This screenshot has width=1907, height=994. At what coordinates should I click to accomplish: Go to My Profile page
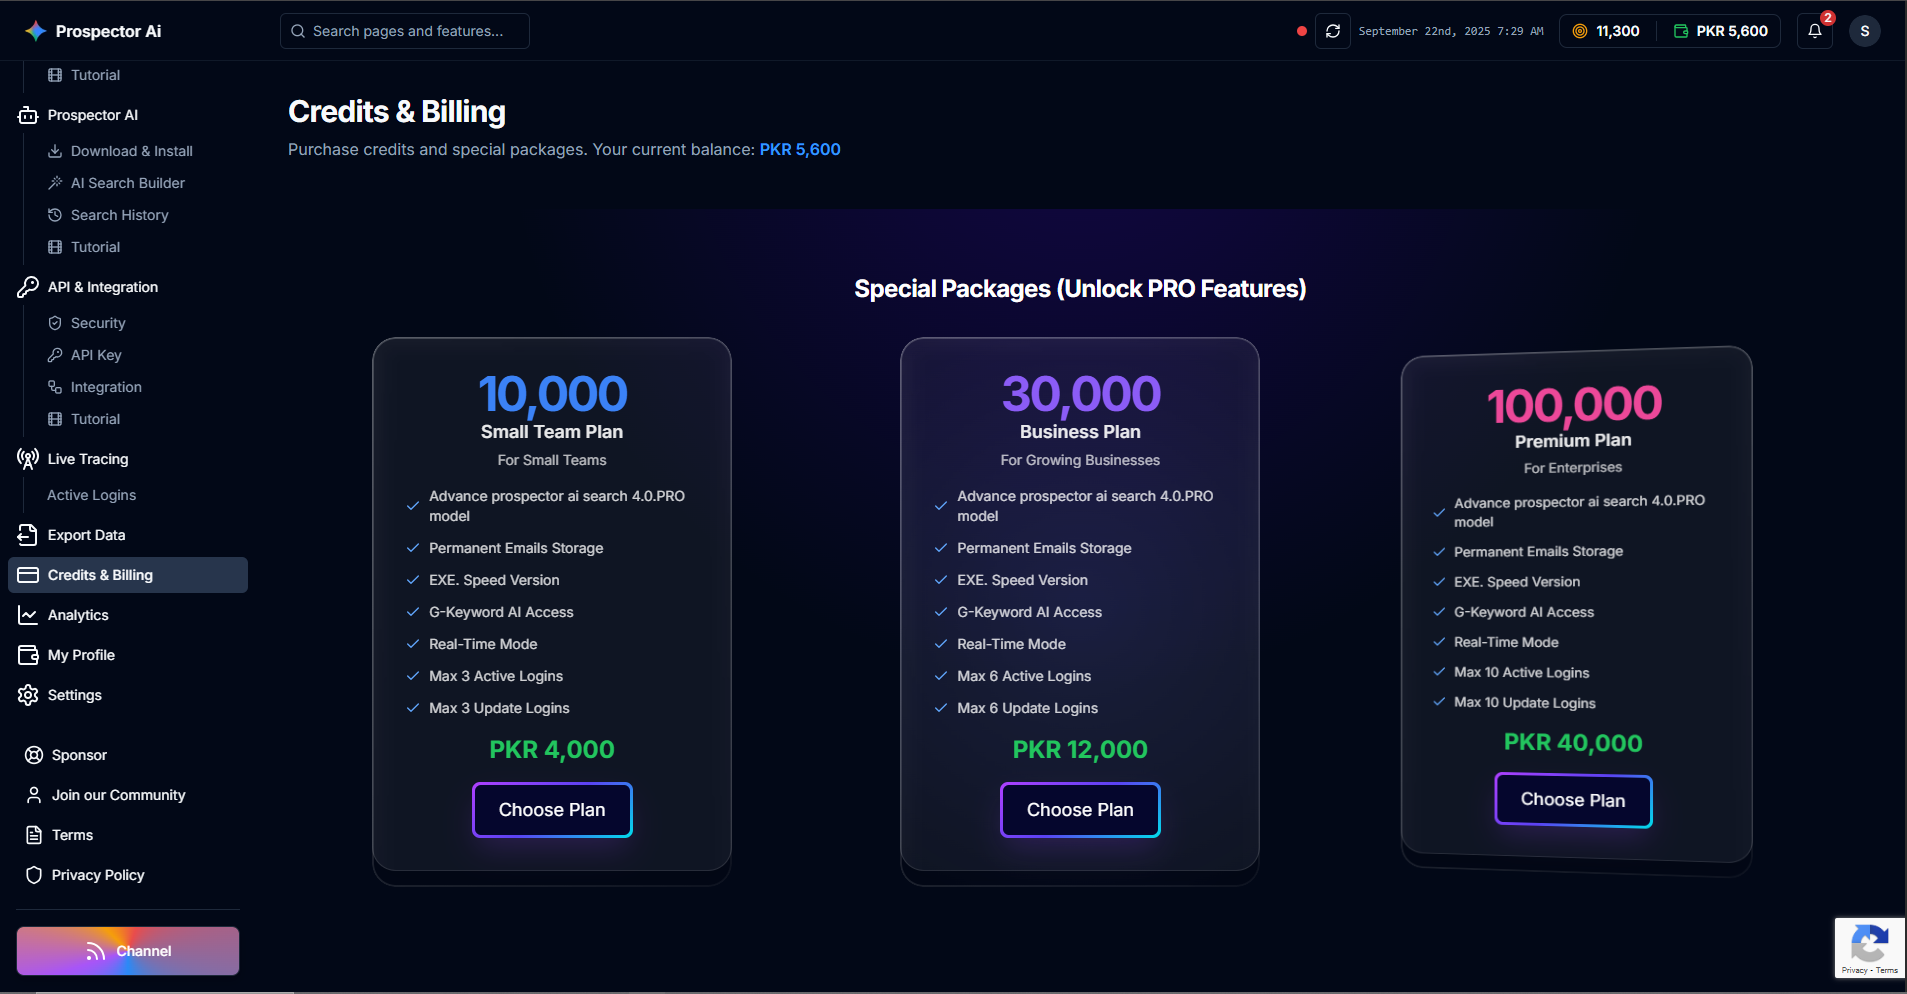tap(81, 655)
